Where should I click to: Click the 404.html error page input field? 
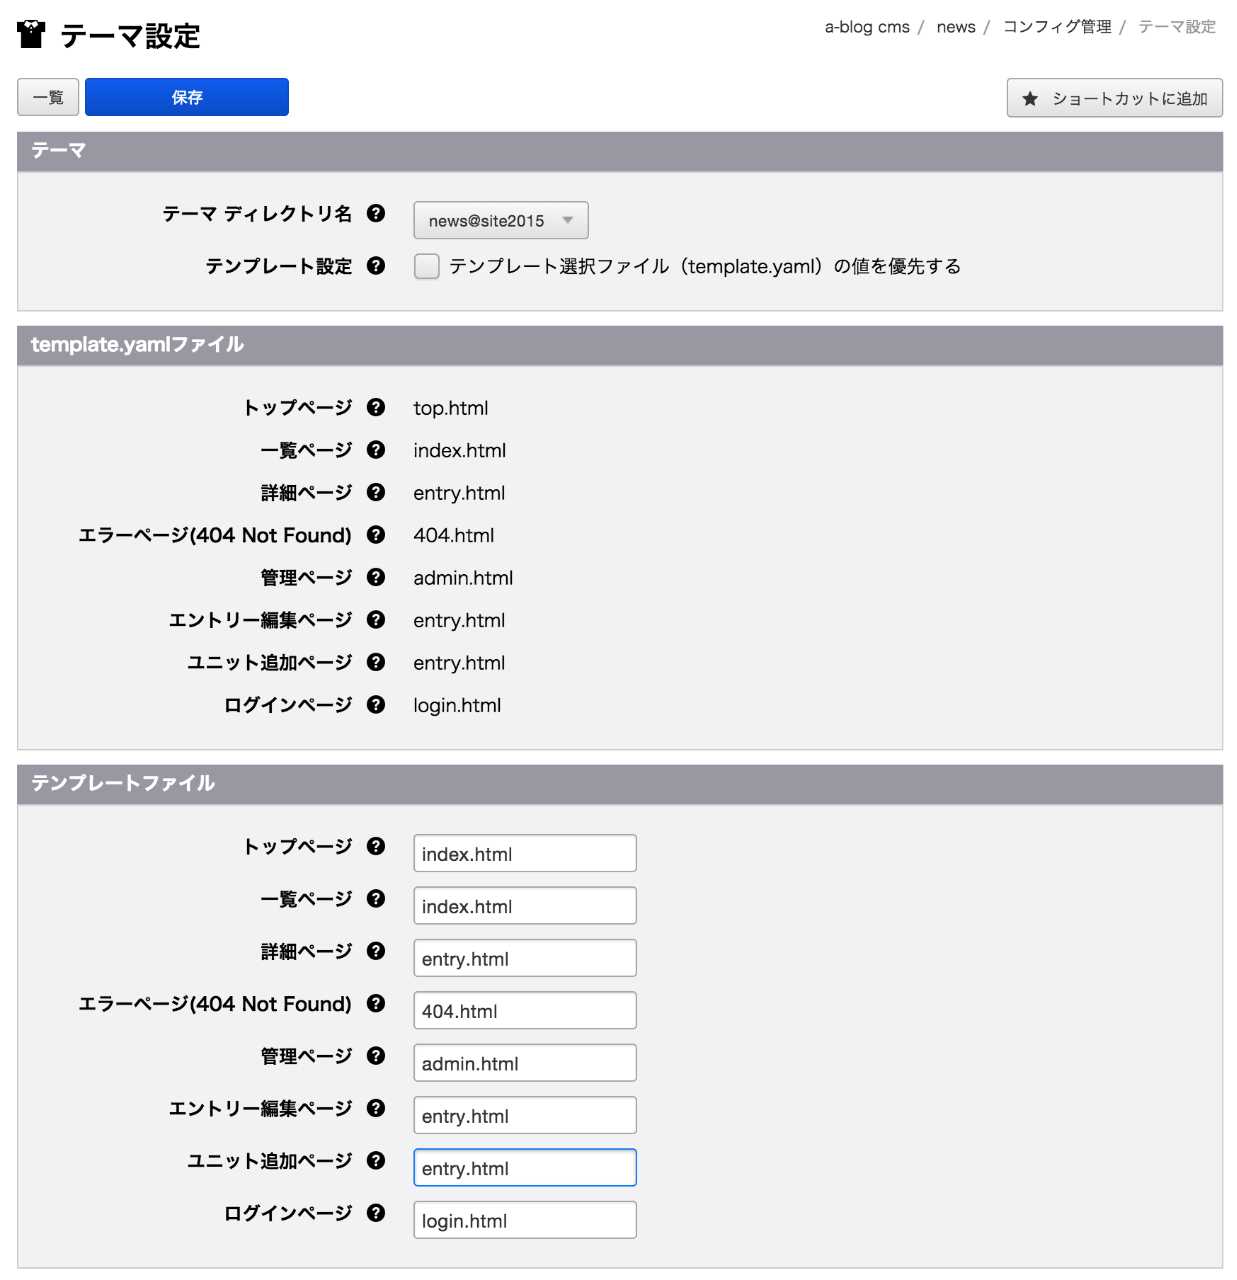(524, 1010)
